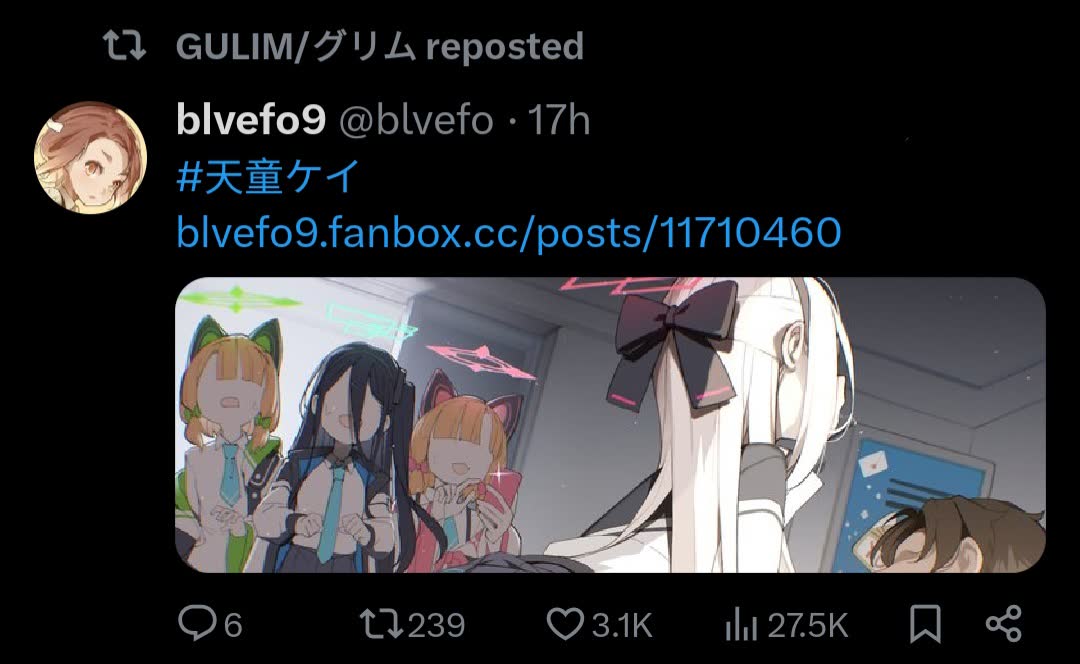Open view analytics bar chart icon
Screen dimensions: 1080x664
point(741,624)
